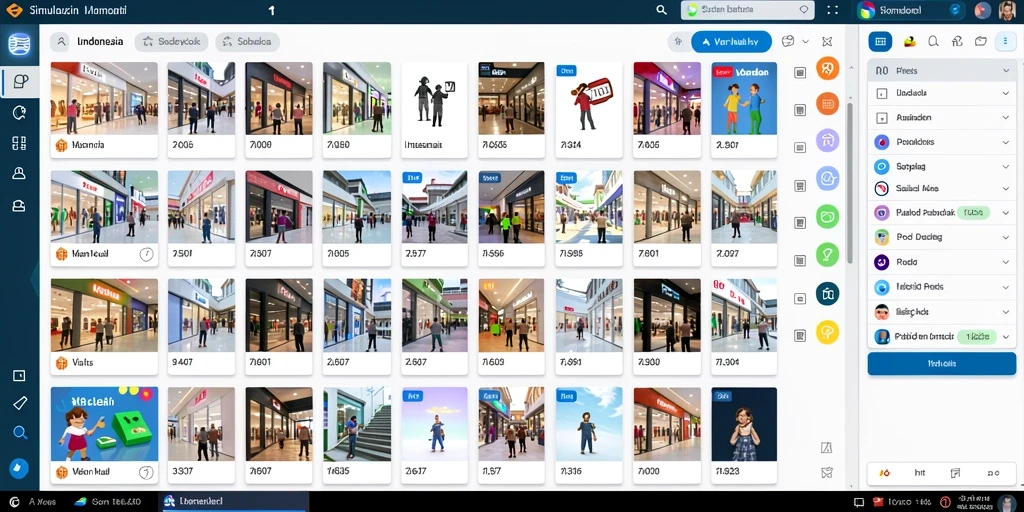Select the Sobalea tab
1024x512 pixels.
[x=248, y=42]
